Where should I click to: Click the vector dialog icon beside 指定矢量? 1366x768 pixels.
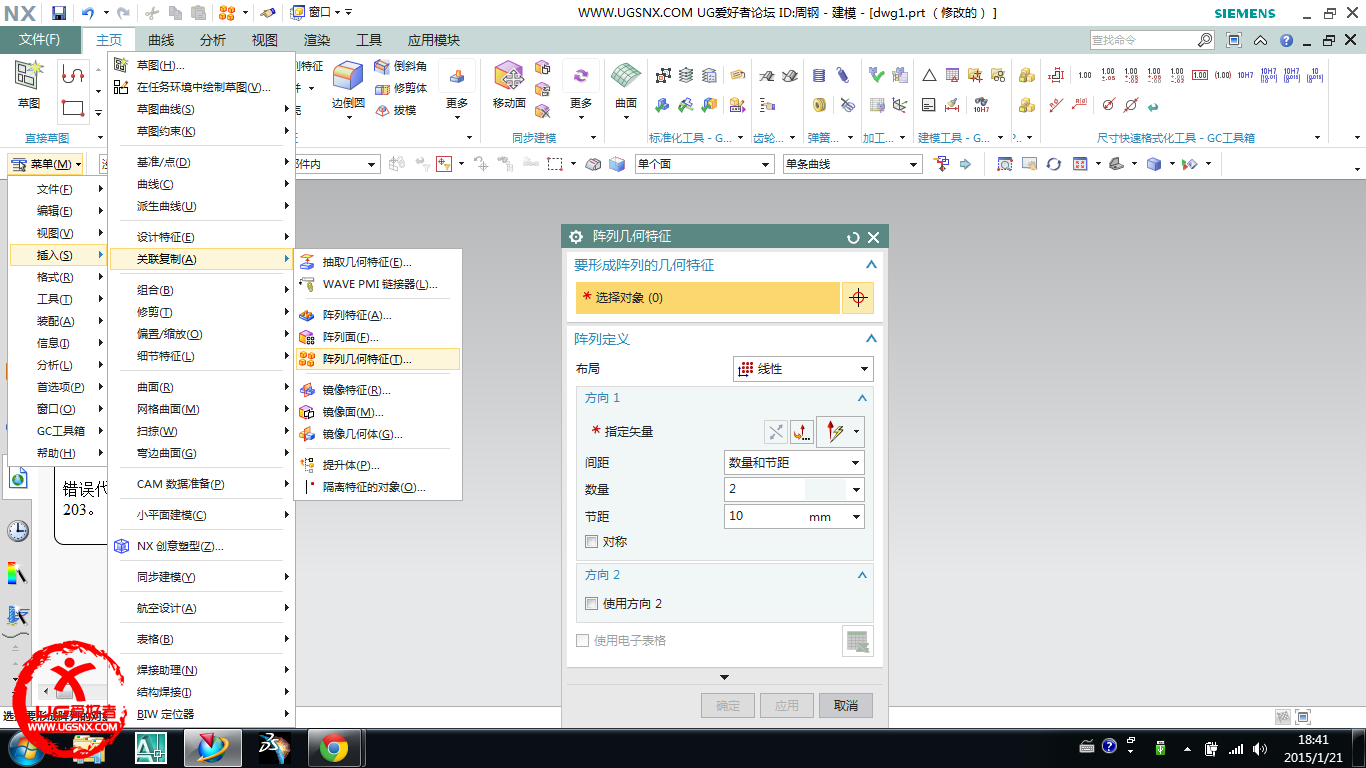tap(802, 432)
